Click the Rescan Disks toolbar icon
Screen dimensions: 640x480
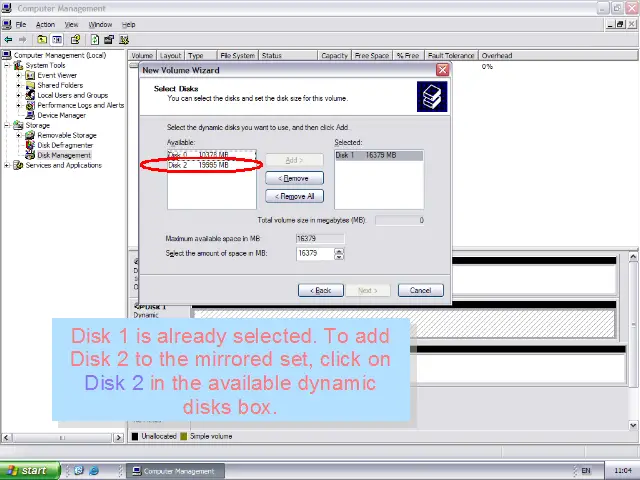point(109,40)
